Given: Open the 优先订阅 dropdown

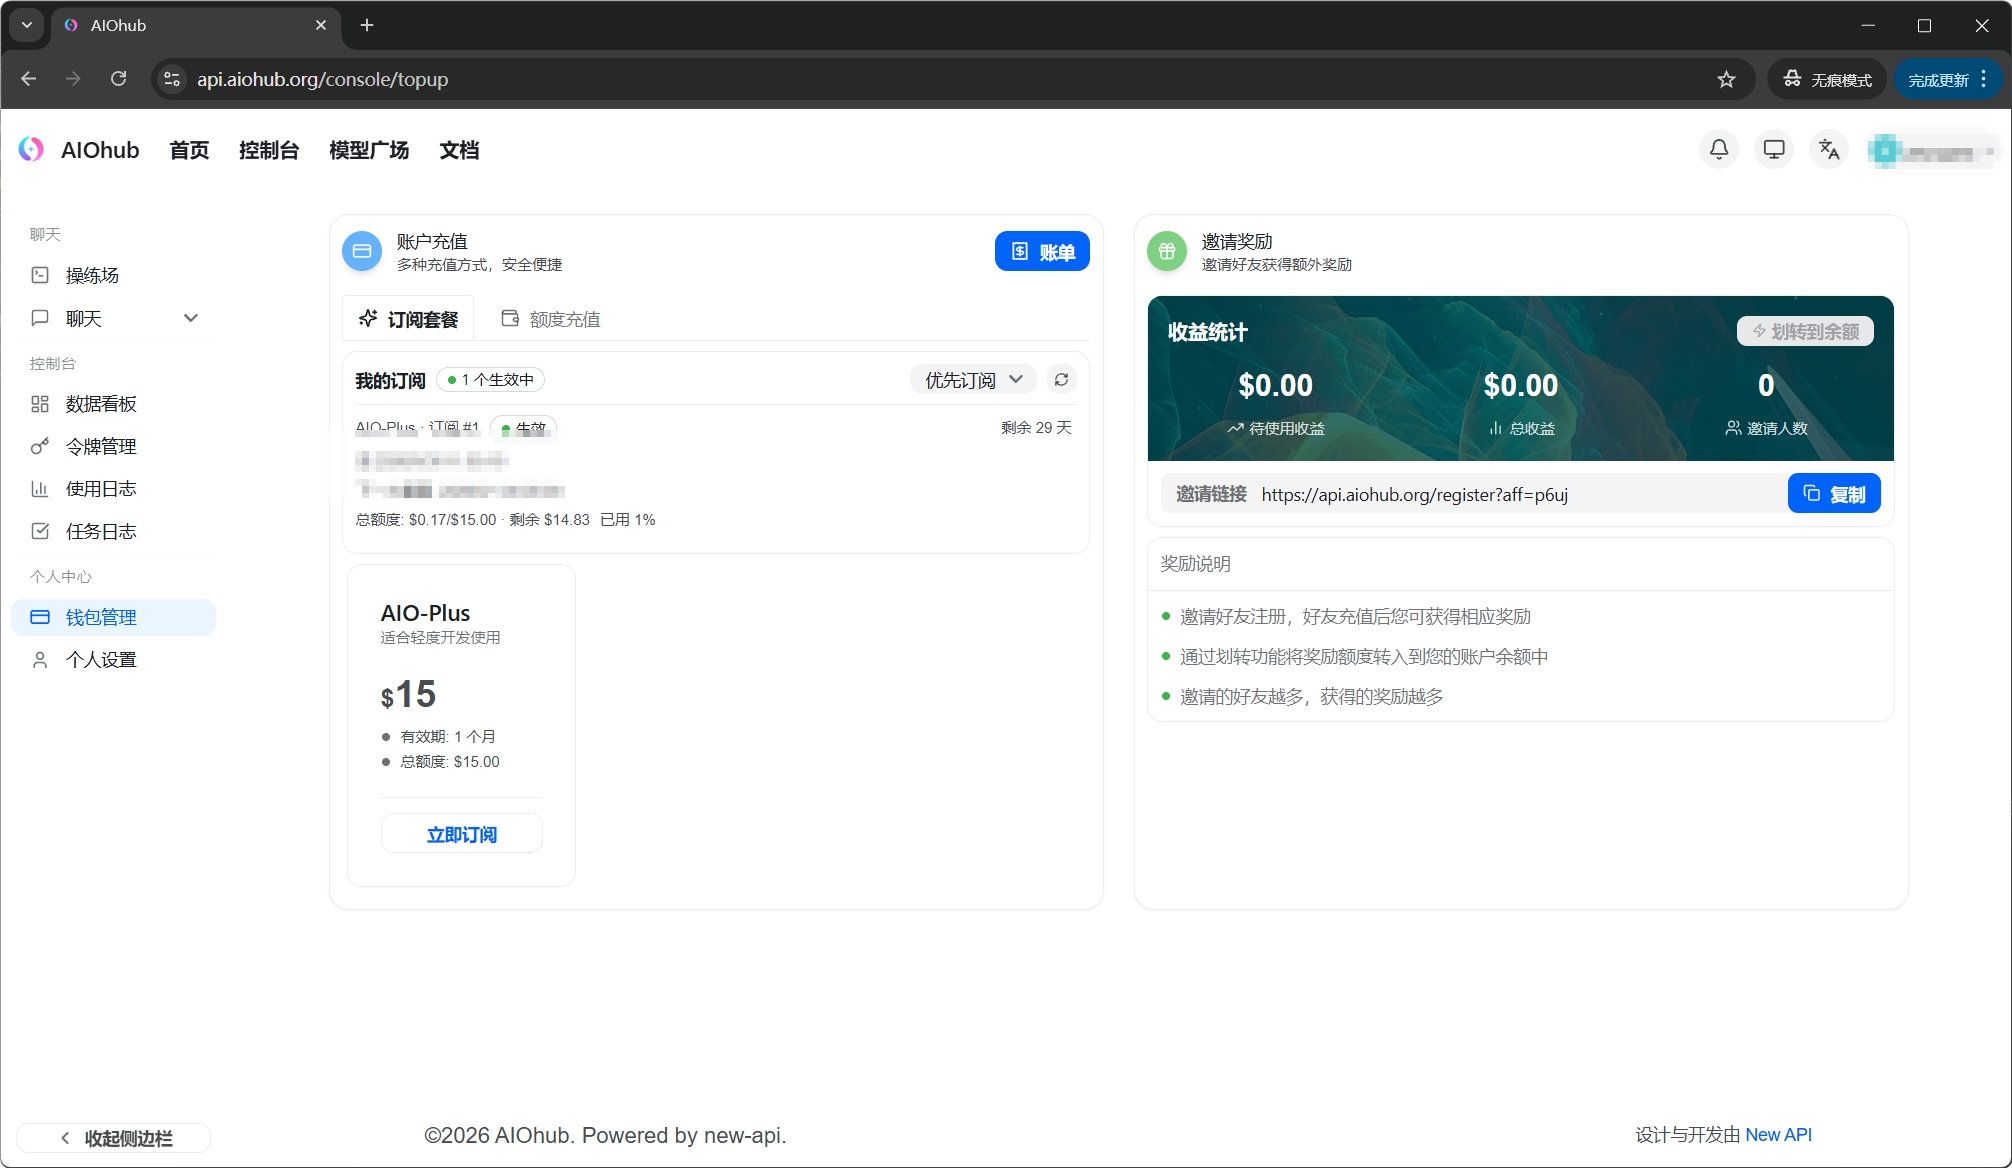Looking at the screenshot, I should click(x=973, y=380).
